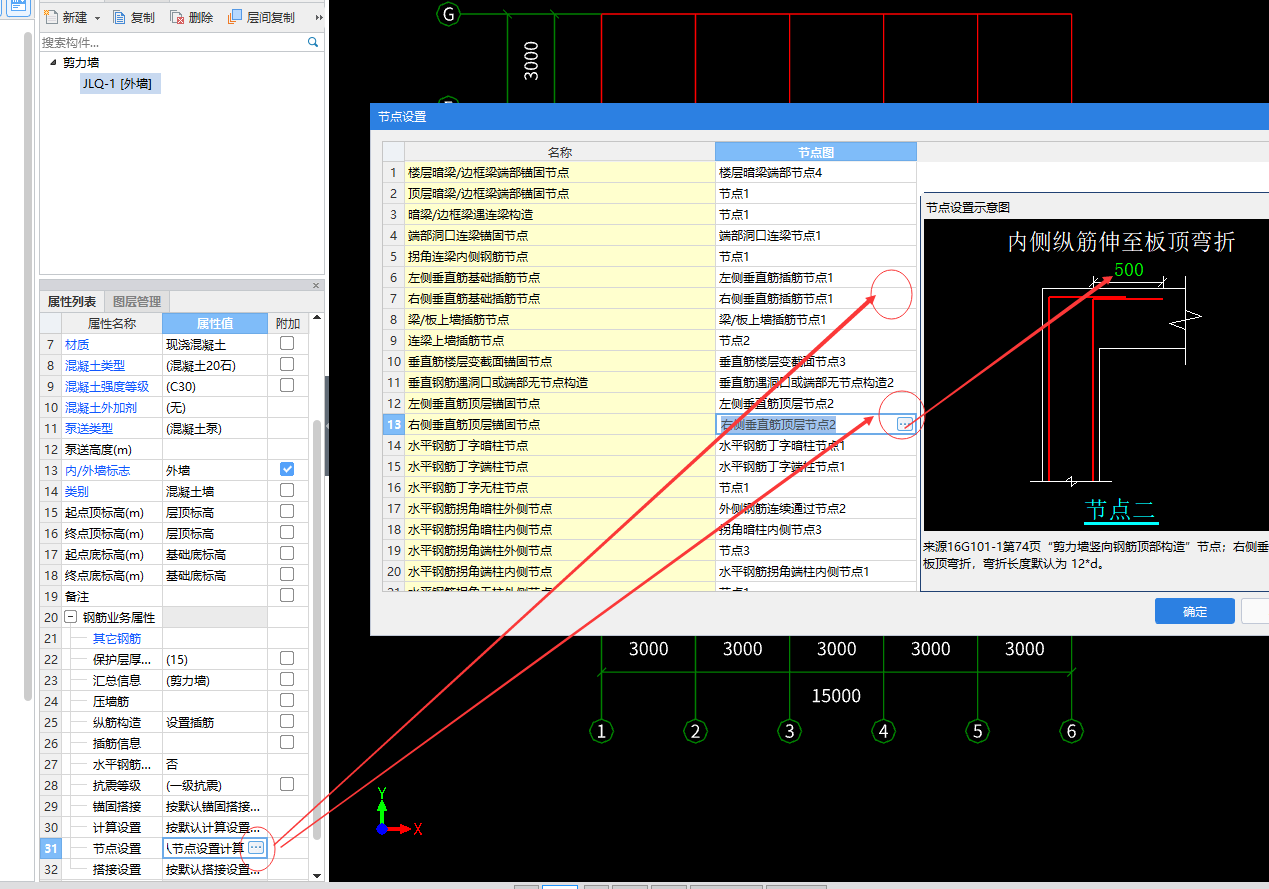This screenshot has height=889, width=1269.
Task: Select row 17 水平钢筋拐角暗柱外侧节点
Action: (560, 509)
